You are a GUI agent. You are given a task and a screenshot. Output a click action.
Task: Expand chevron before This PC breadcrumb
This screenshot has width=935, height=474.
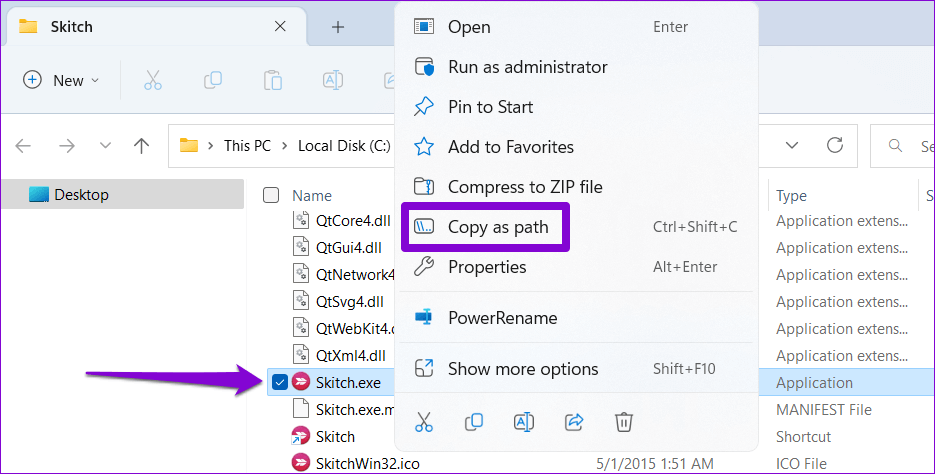[x=210, y=145]
